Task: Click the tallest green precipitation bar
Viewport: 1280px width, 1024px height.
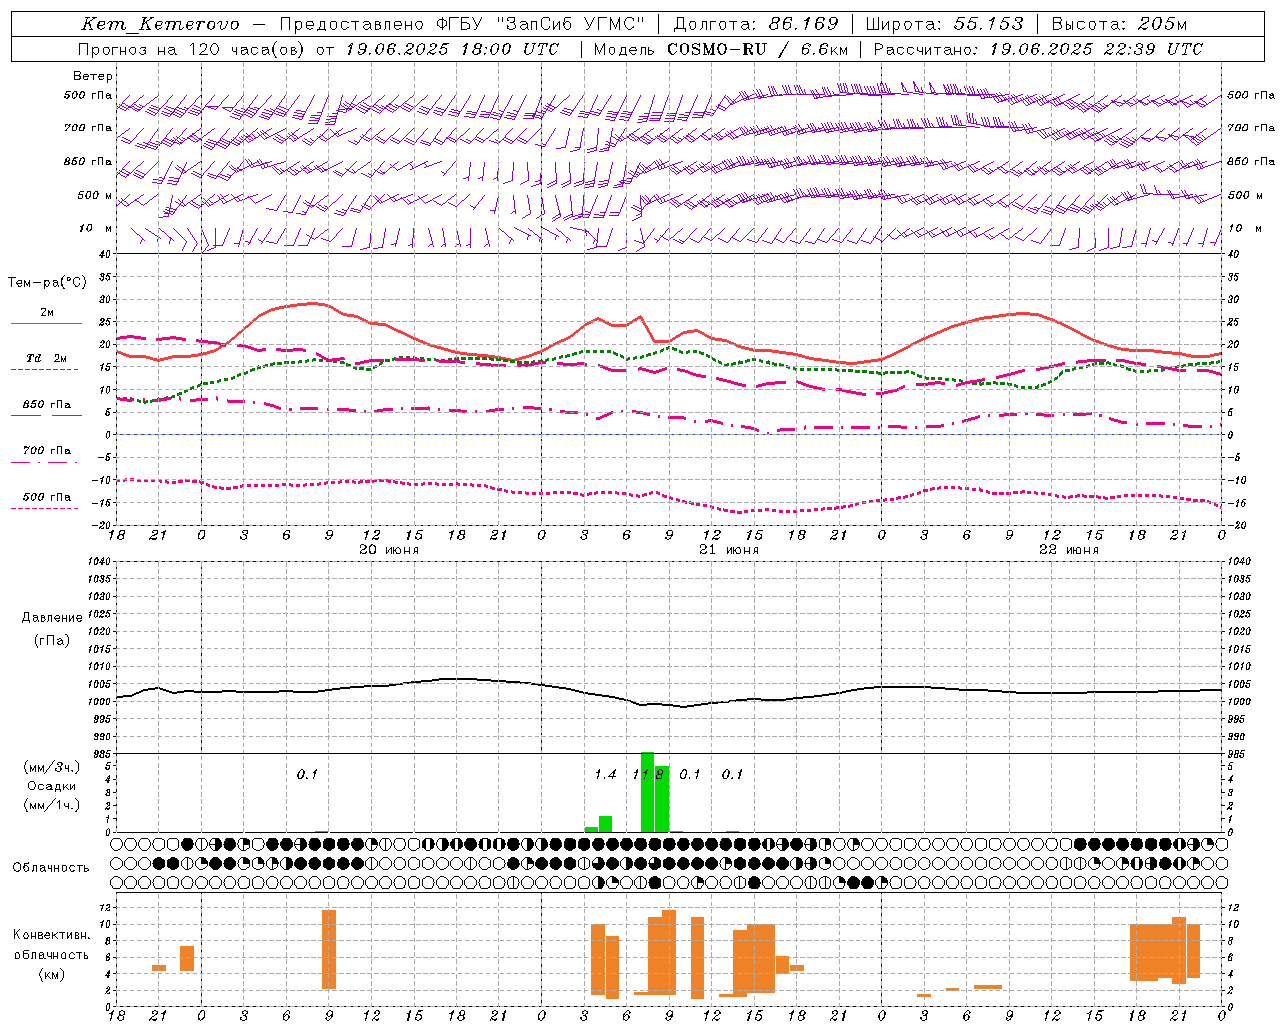Action: pyautogui.click(x=647, y=792)
